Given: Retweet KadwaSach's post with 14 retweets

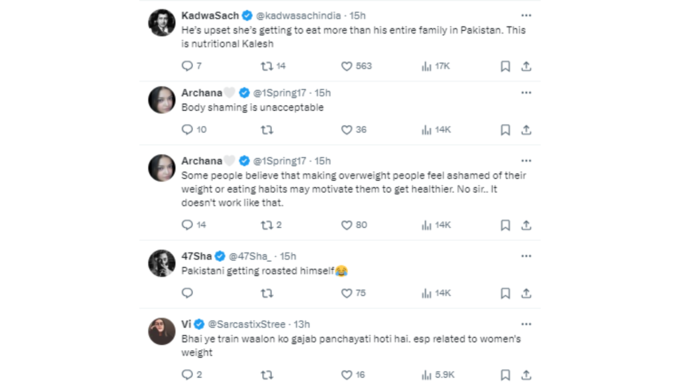Looking at the screenshot, I should [x=273, y=66].
